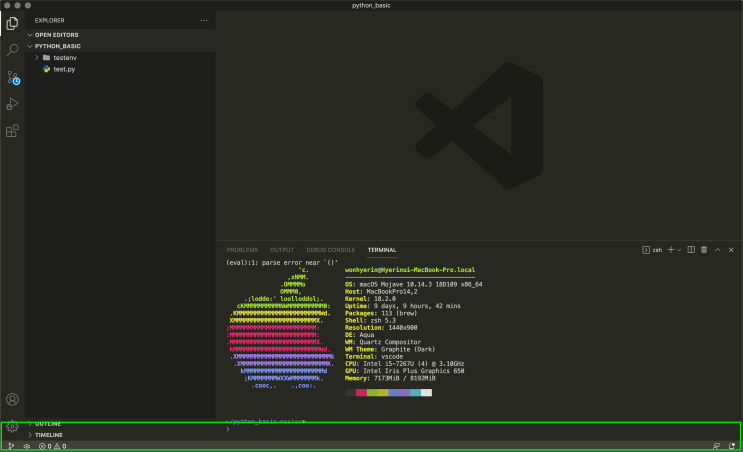Maximize the panel size with chevron up
The width and height of the screenshot is (743, 452).
[x=717, y=250]
